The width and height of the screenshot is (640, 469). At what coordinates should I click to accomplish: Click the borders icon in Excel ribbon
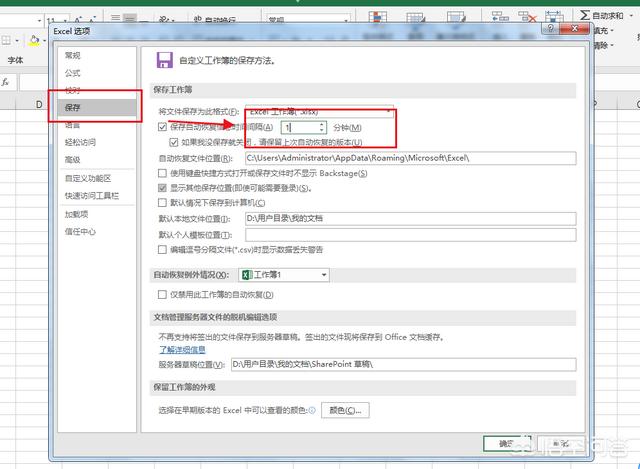pyautogui.click(x=6, y=40)
